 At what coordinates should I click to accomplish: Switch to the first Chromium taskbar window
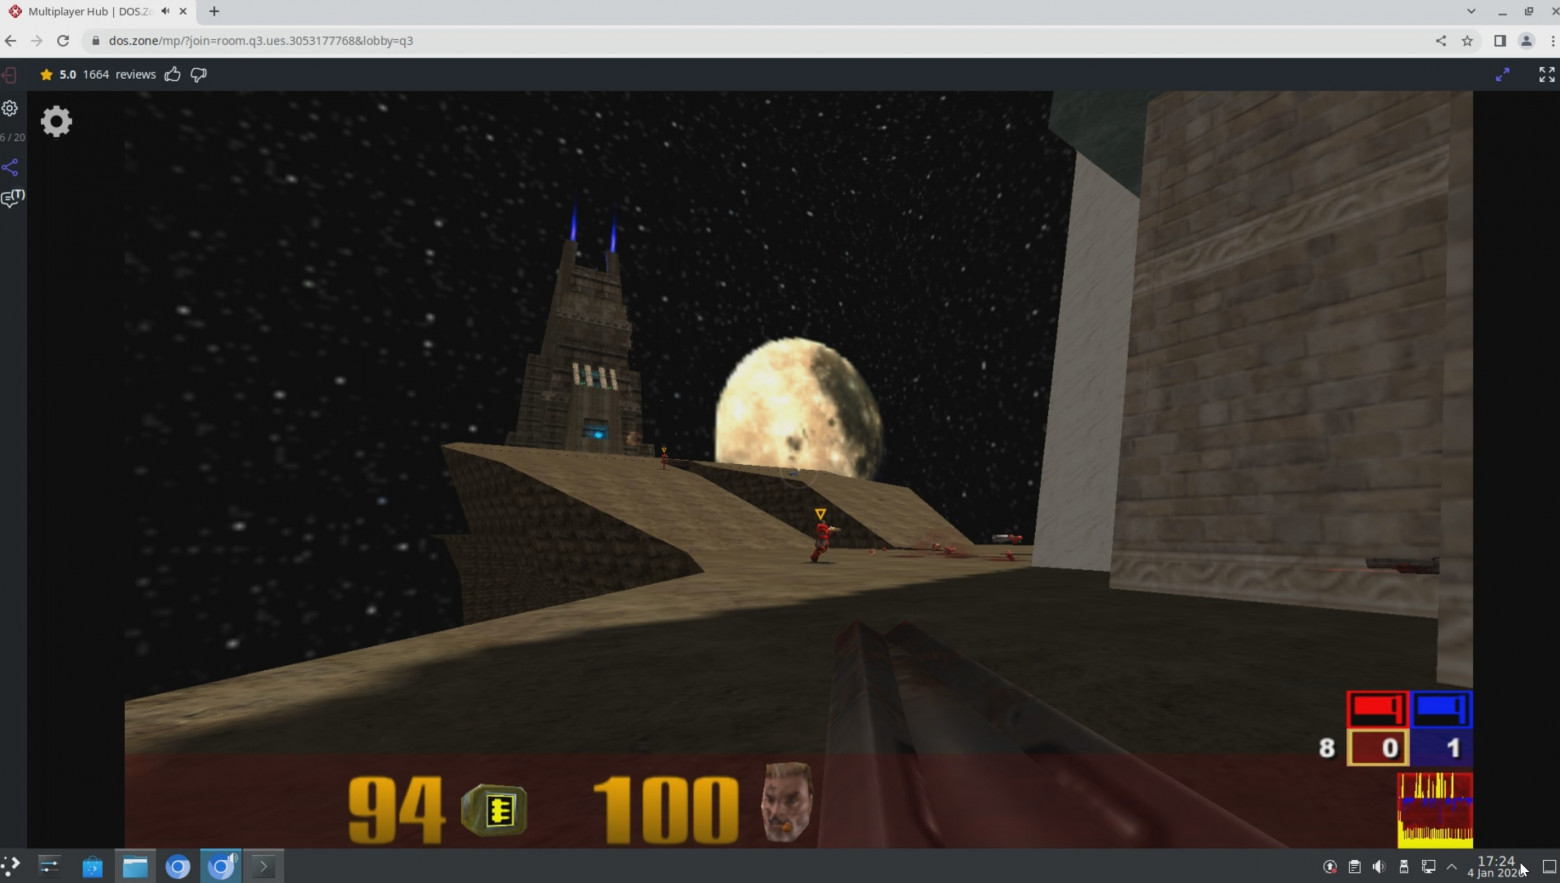tap(178, 866)
